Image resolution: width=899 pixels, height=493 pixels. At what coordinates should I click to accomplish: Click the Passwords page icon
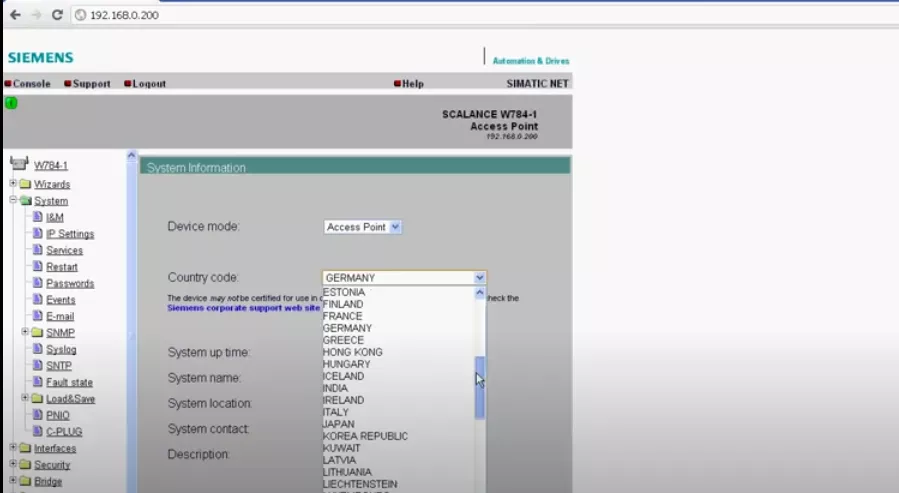coord(37,283)
